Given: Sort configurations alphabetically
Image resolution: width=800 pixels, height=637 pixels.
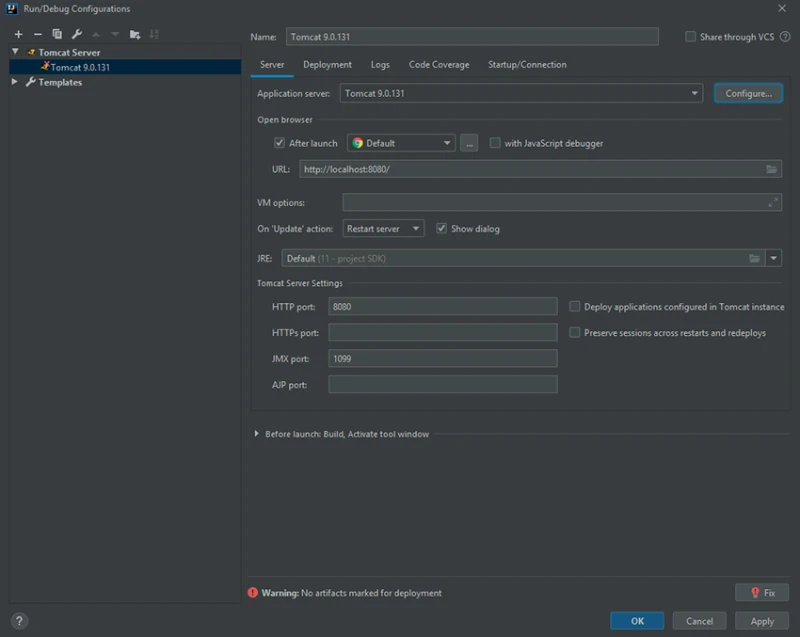Looking at the screenshot, I should tap(154, 34).
